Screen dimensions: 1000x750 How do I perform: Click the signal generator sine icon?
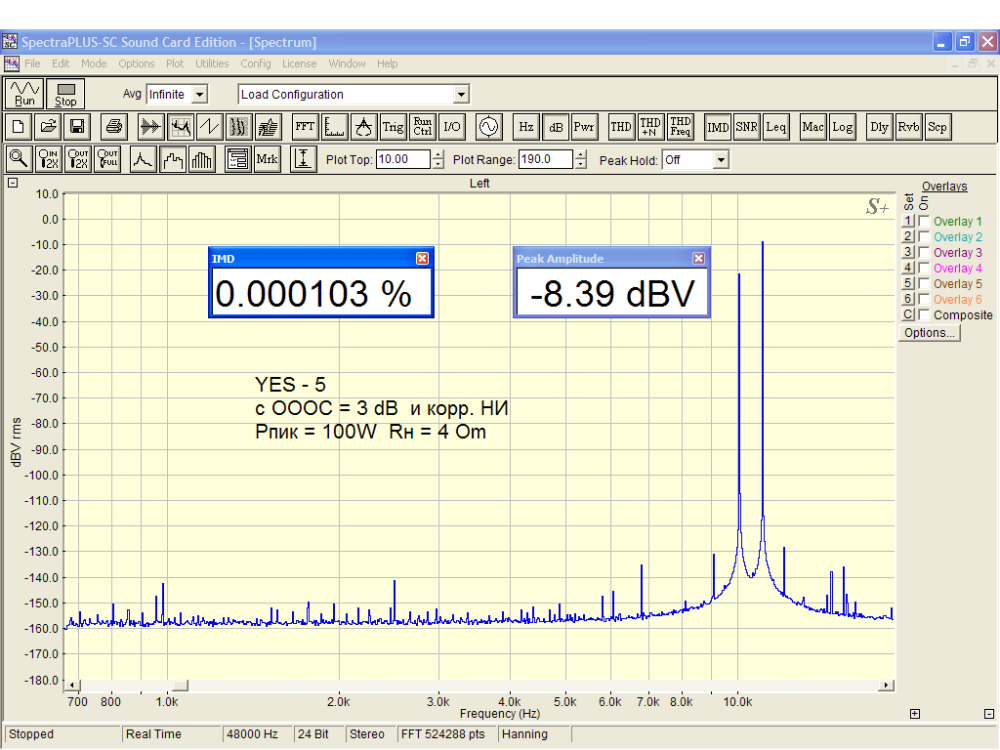(488, 127)
